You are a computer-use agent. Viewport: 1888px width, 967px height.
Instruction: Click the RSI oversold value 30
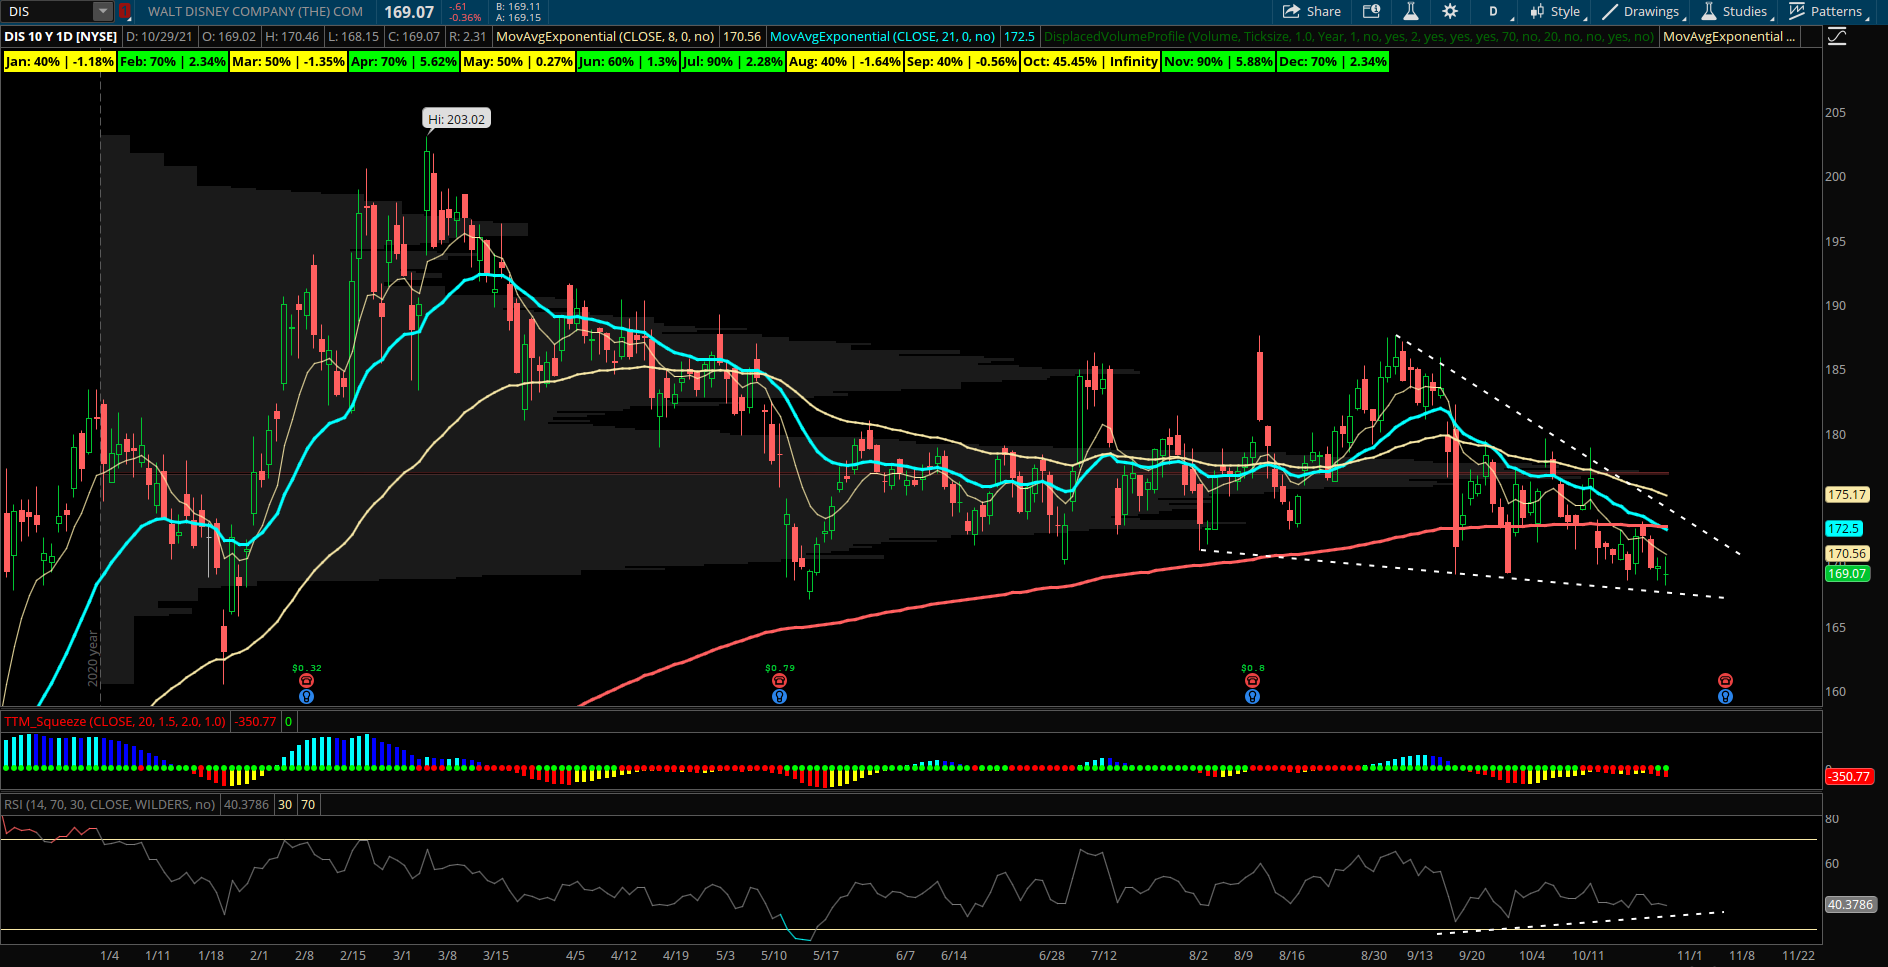click(x=285, y=804)
